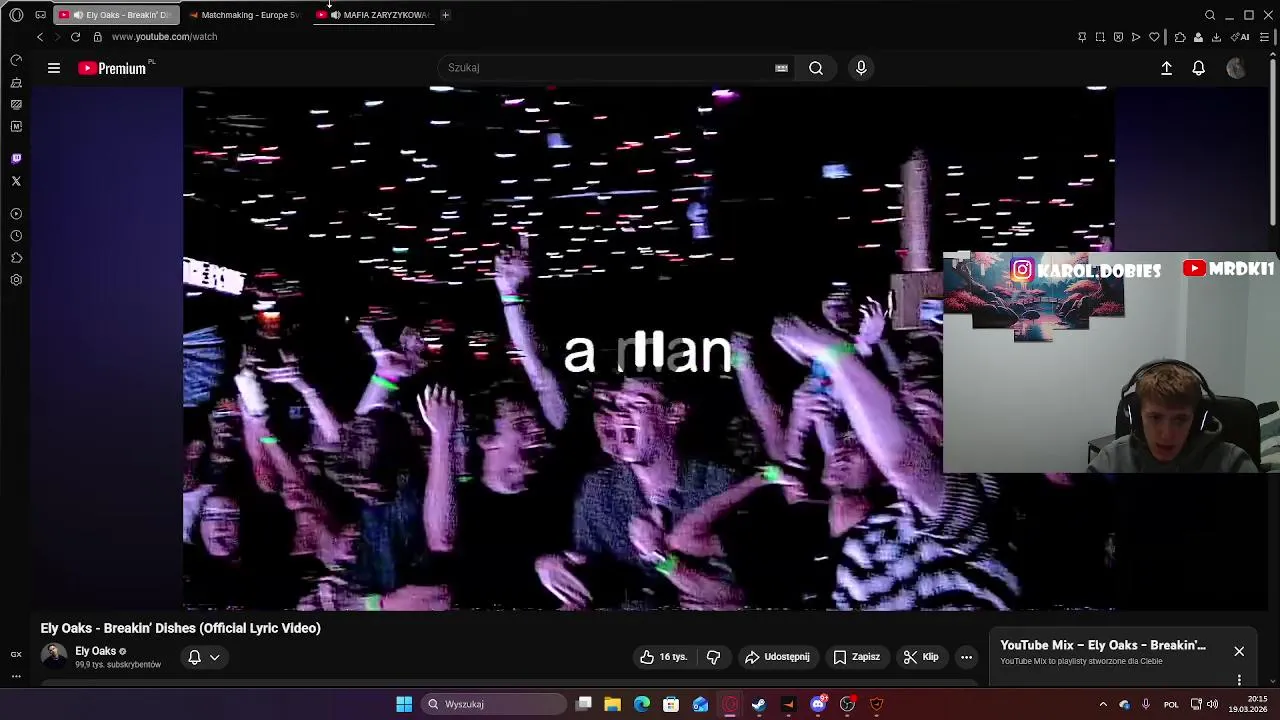Show hidden system tray icons chevron
This screenshot has height=720, width=1280.
1103,704
